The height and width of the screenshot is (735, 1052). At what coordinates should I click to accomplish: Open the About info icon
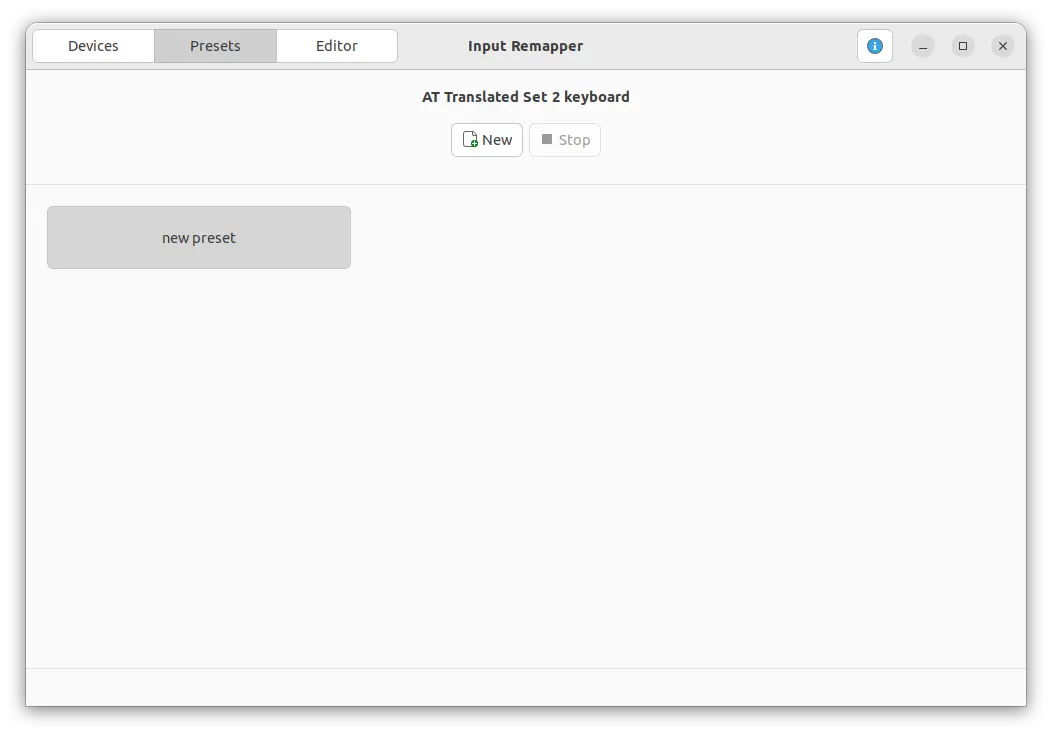874,46
